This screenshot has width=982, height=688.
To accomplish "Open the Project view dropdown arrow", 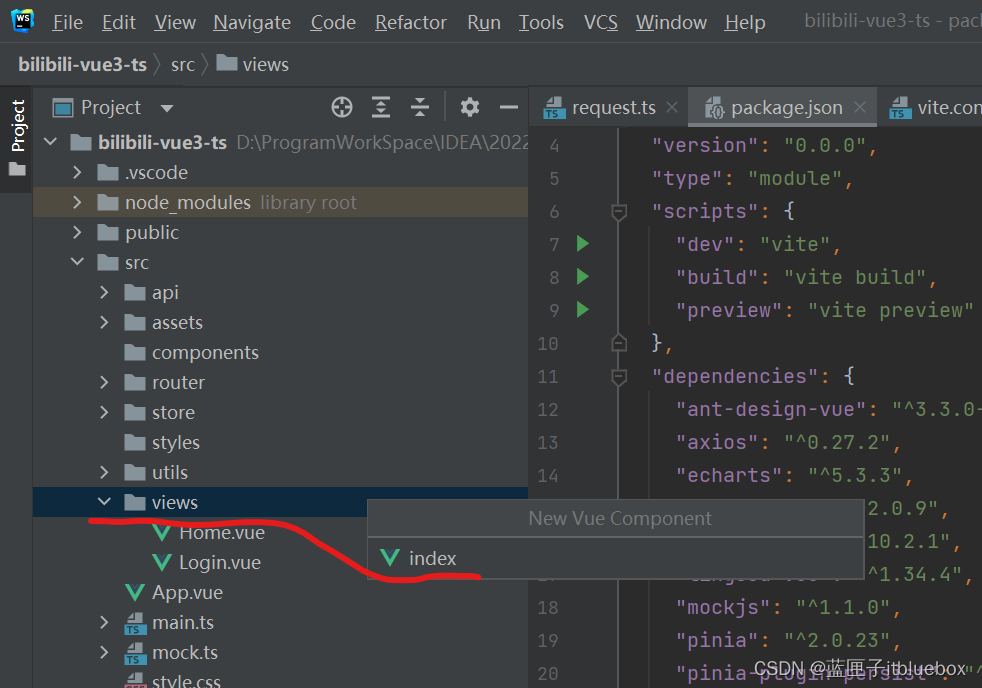I will 167,108.
